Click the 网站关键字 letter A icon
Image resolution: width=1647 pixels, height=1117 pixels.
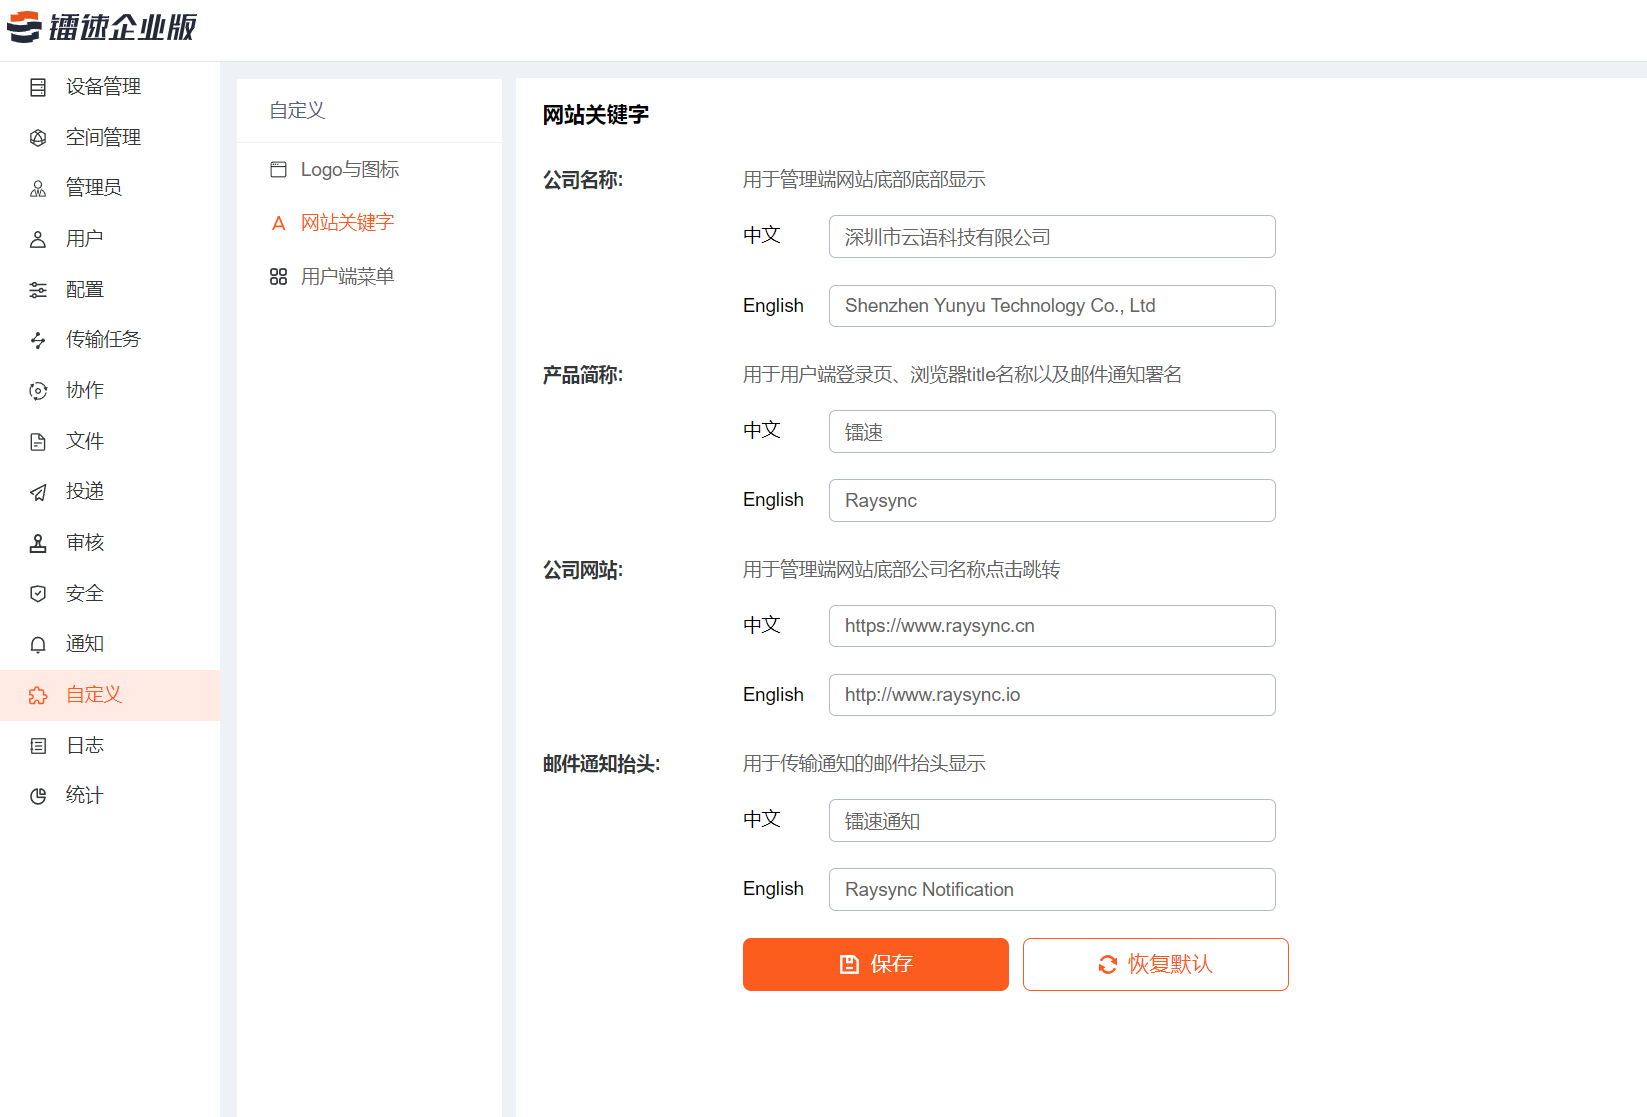279,223
